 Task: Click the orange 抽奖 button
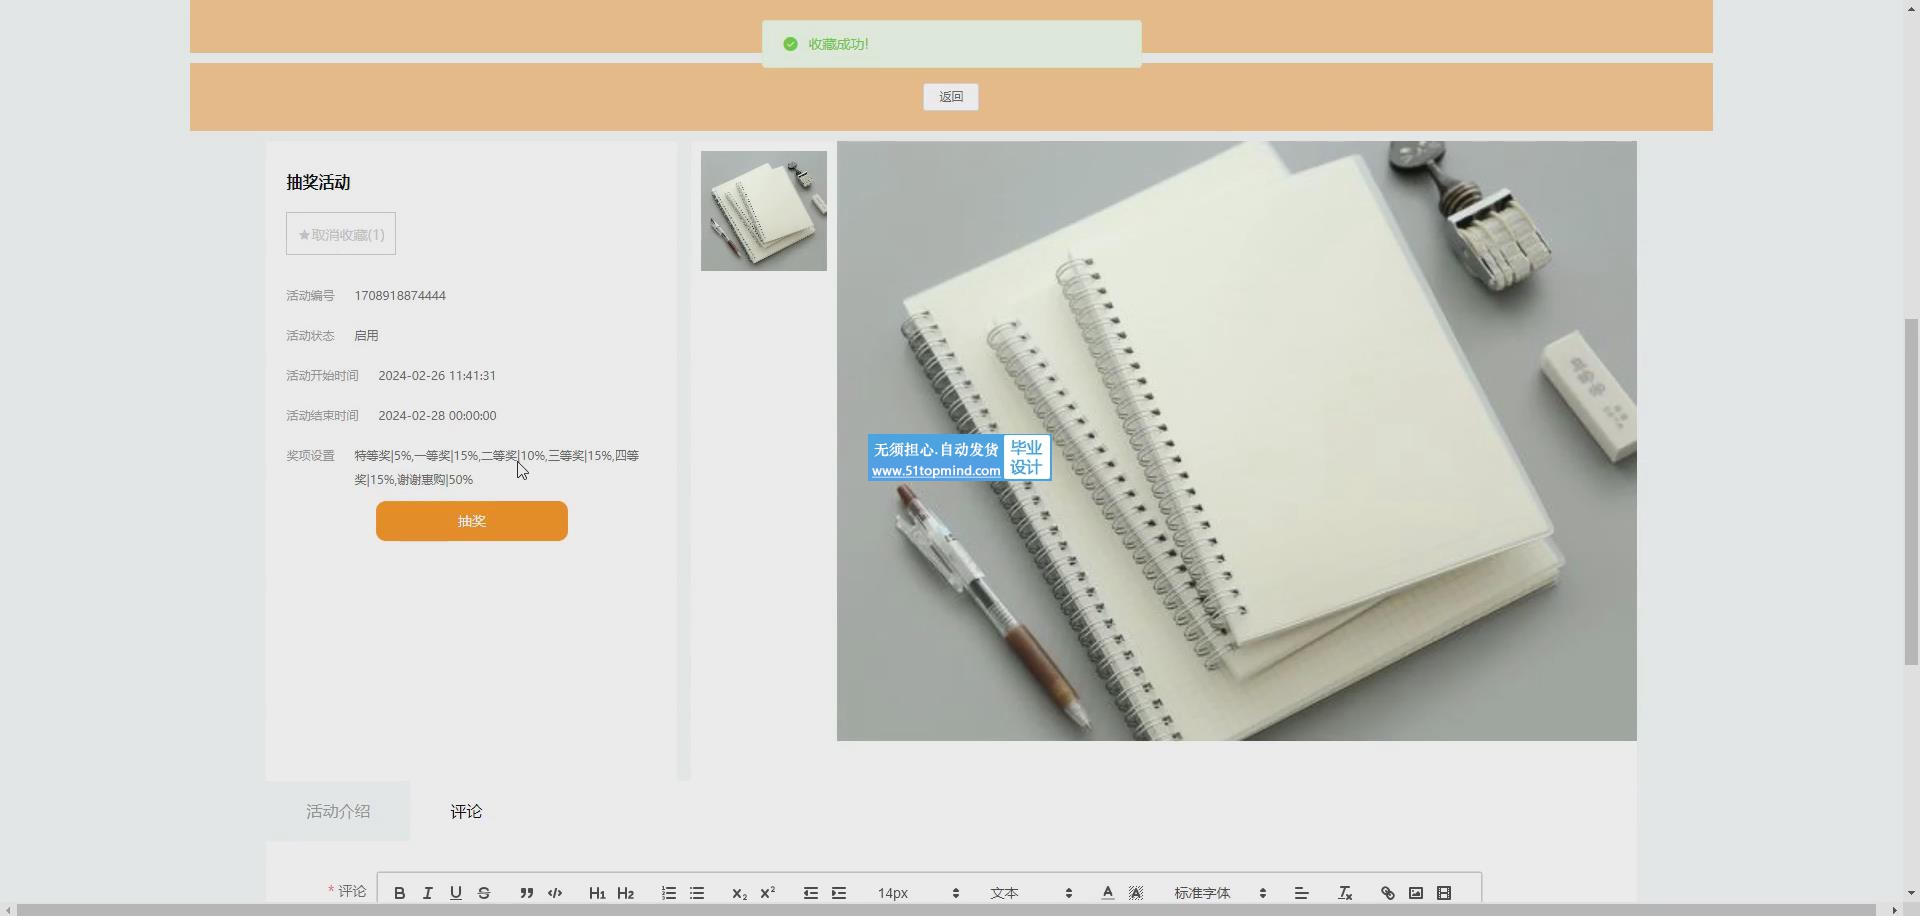coord(472,521)
